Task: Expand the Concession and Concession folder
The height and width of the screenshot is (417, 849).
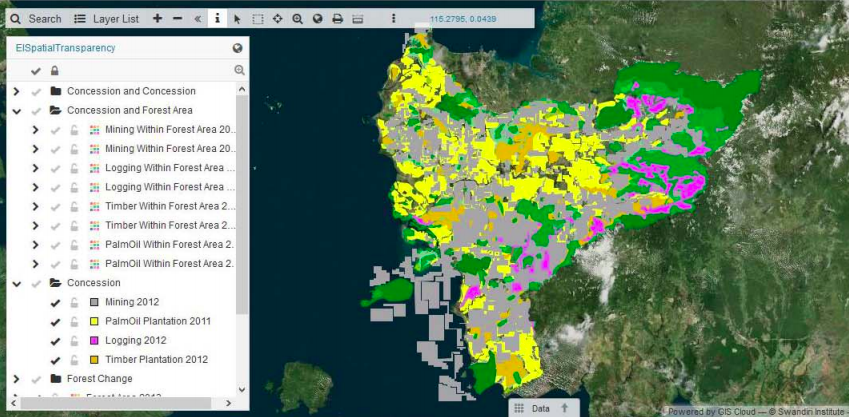Action: [16, 91]
